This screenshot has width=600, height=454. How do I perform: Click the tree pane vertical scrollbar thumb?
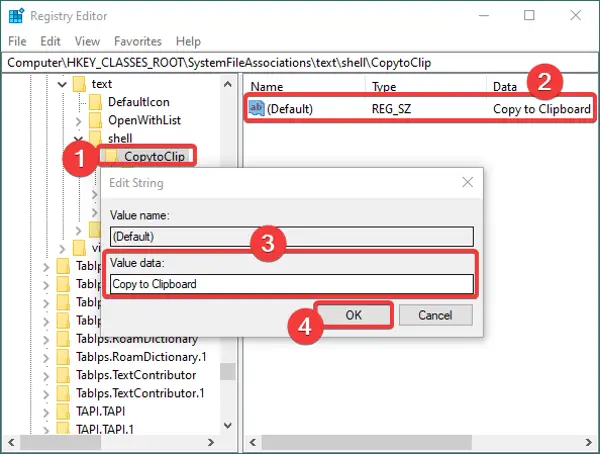(228, 371)
